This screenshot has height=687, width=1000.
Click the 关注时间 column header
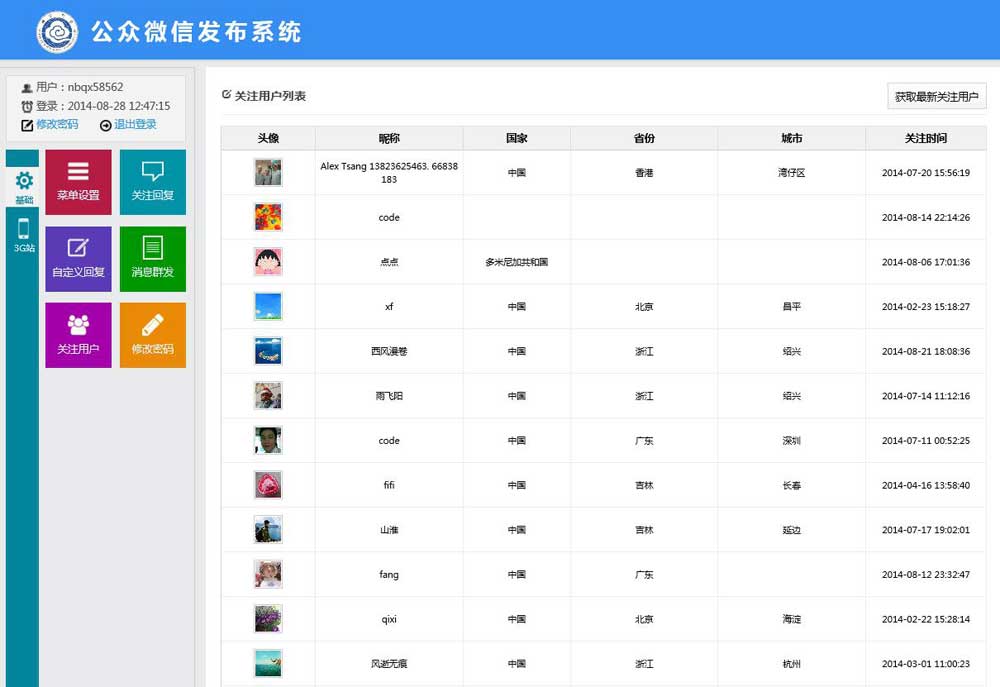tap(925, 138)
